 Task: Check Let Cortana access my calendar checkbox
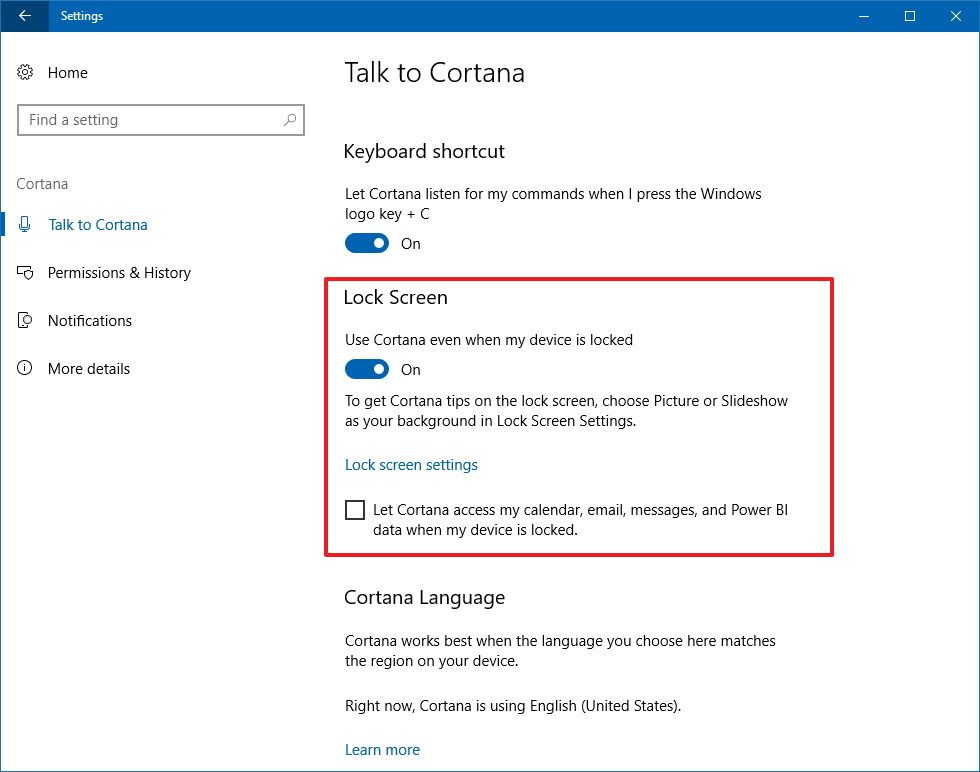pos(354,510)
